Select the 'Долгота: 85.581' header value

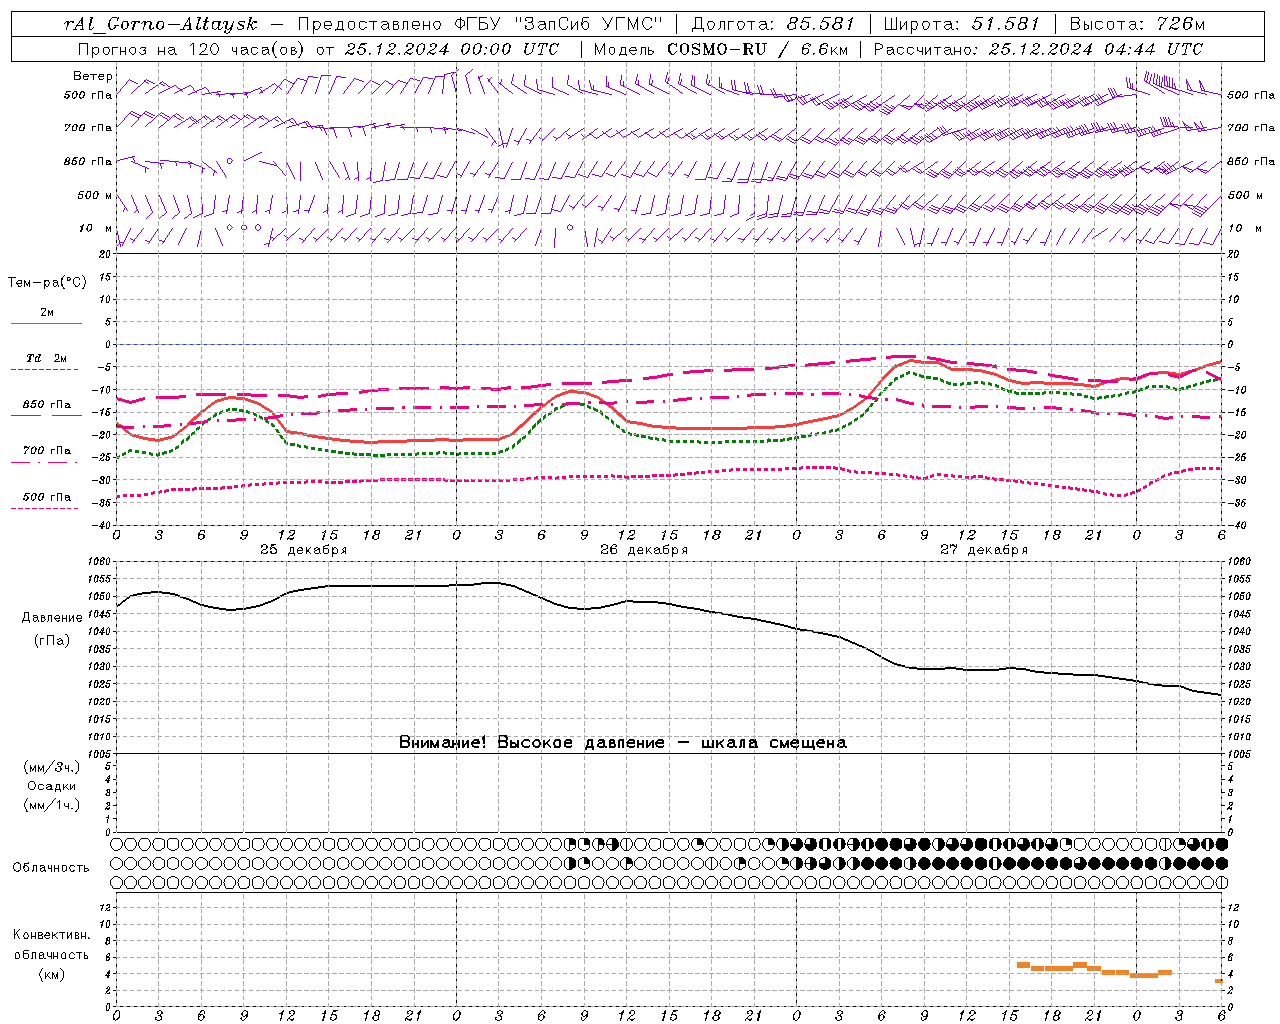pyautogui.click(x=775, y=24)
